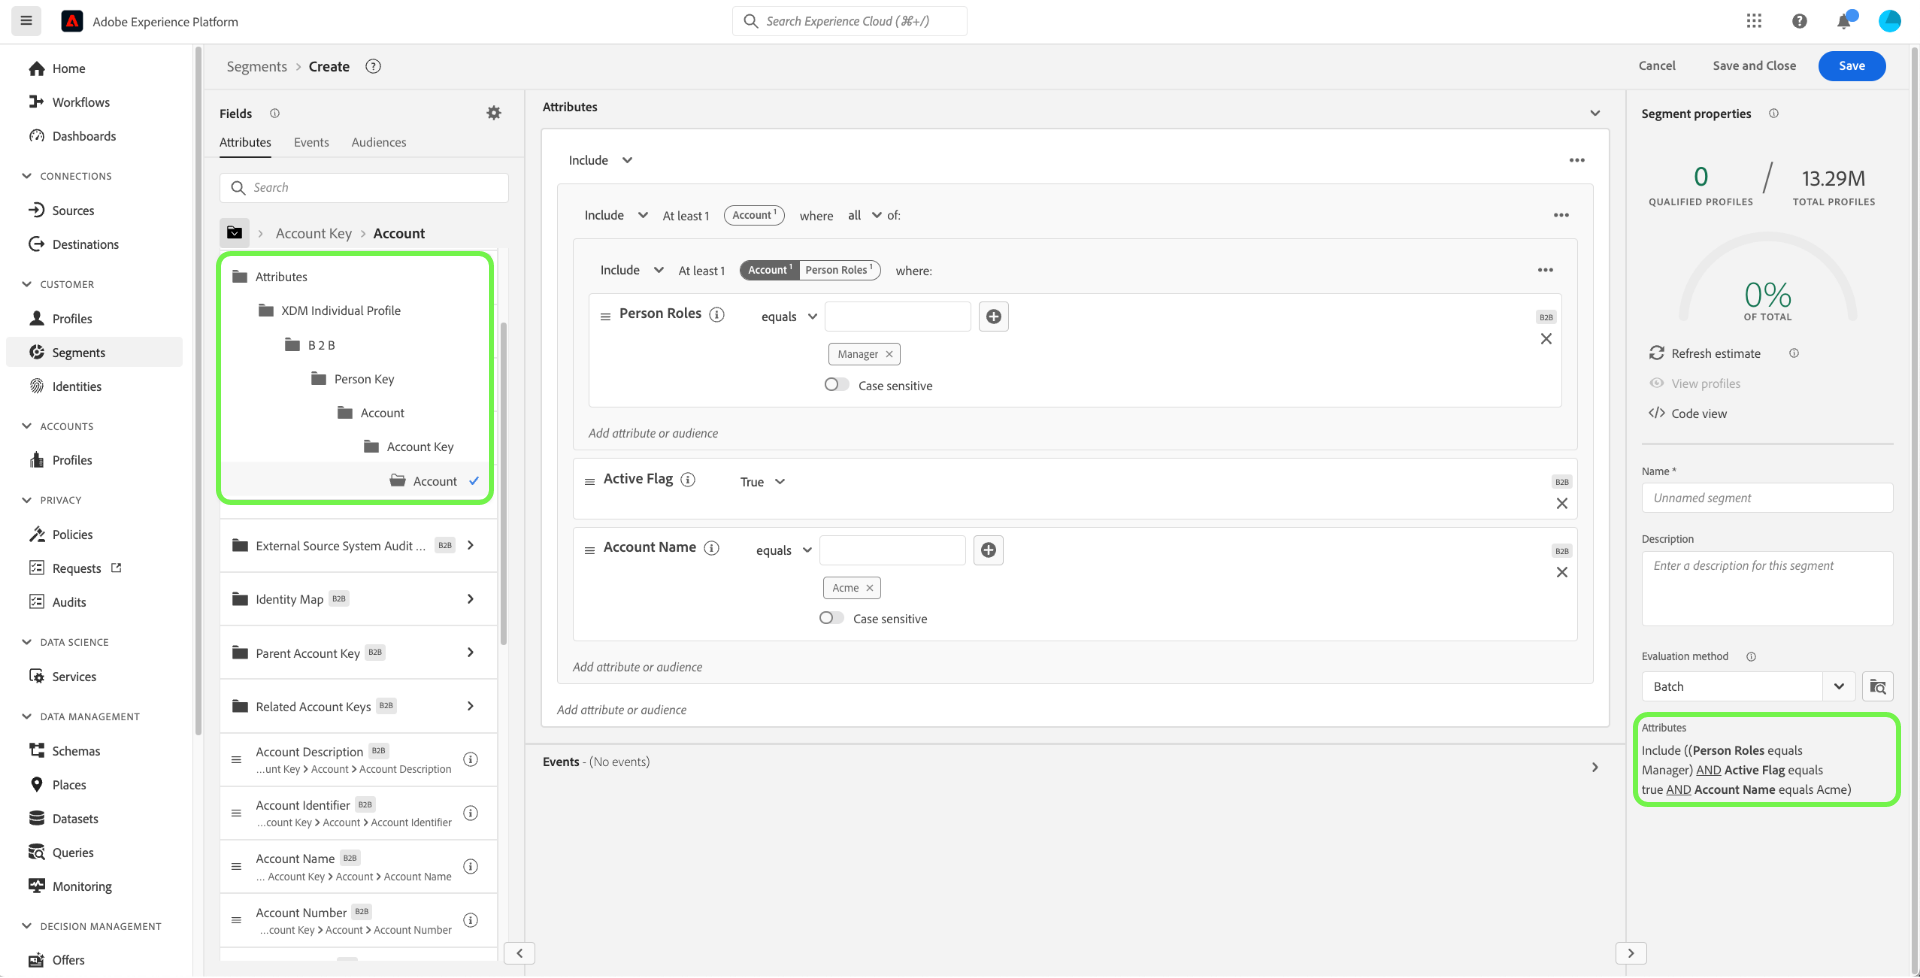Open Dashboards in left navigation
1920x978 pixels.
tap(84, 136)
